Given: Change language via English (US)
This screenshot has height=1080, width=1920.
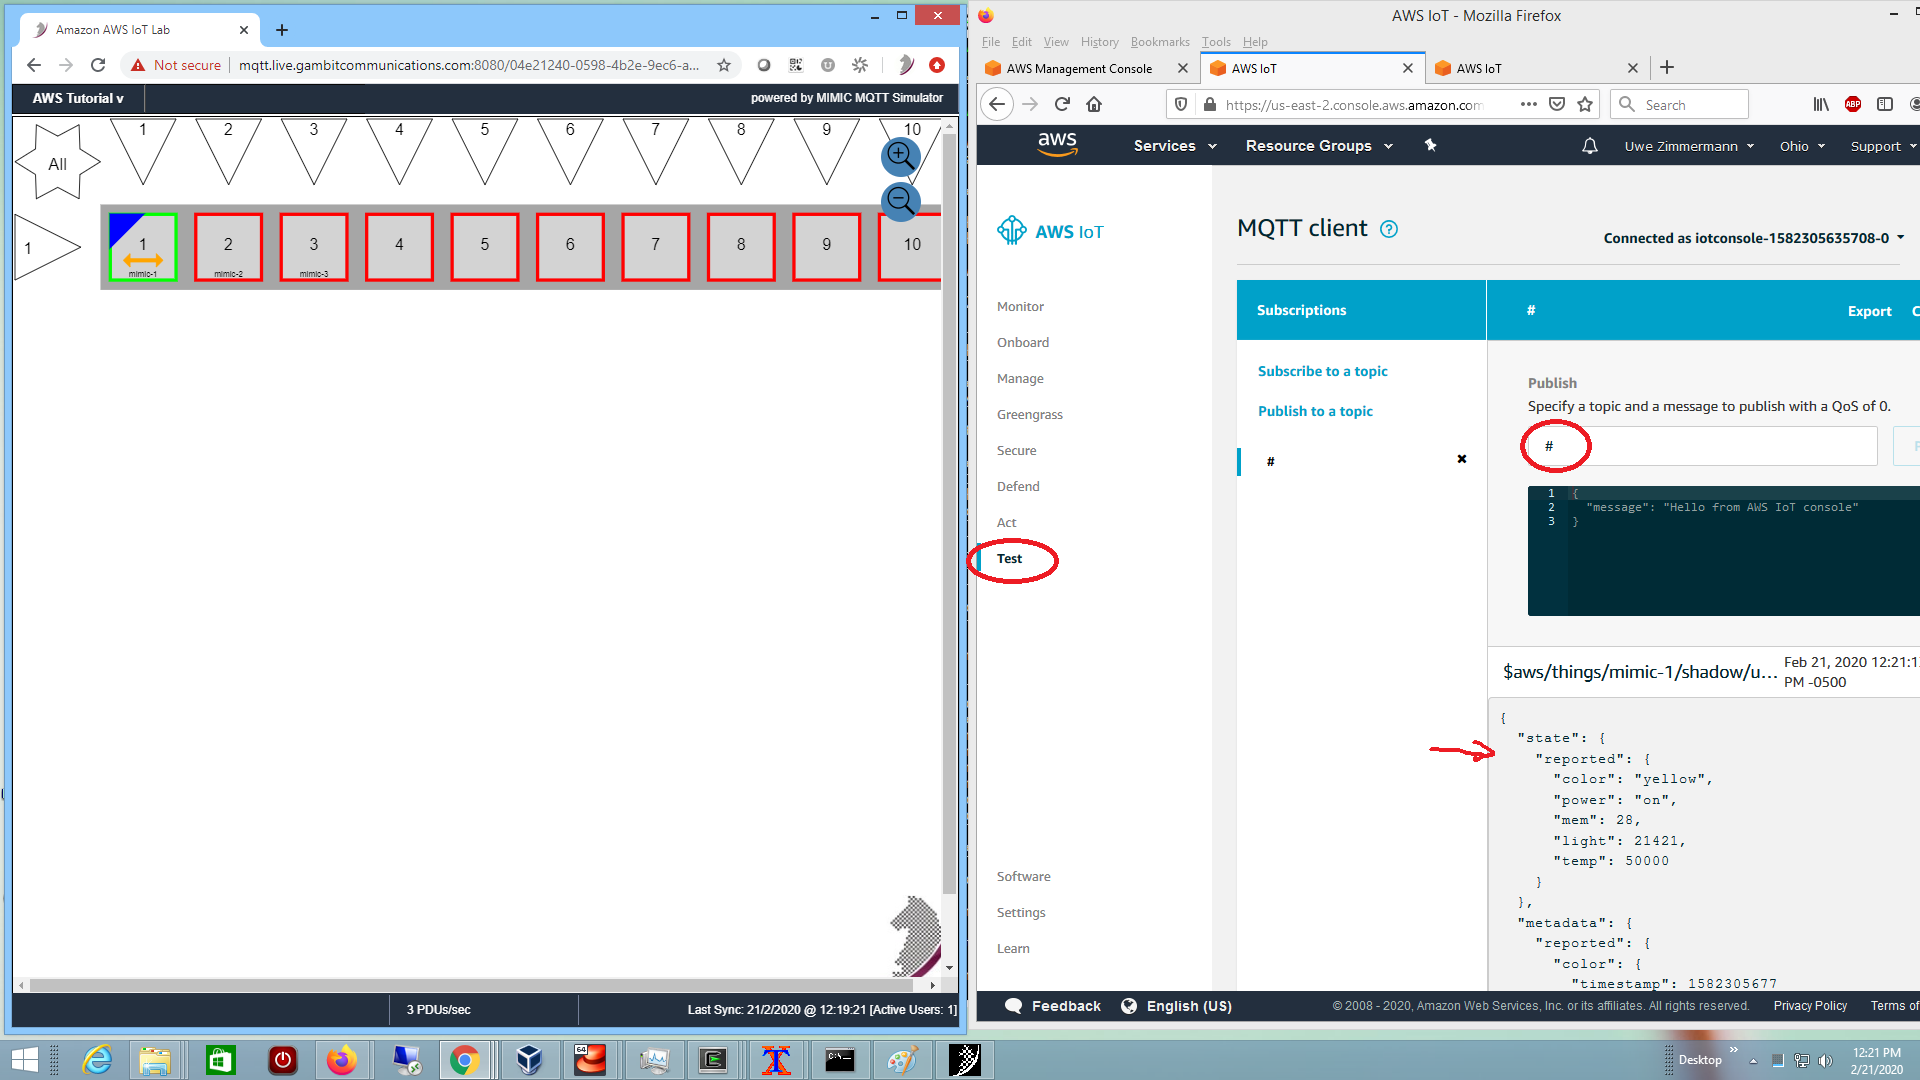Looking at the screenshot, I should [1176, 1006].
